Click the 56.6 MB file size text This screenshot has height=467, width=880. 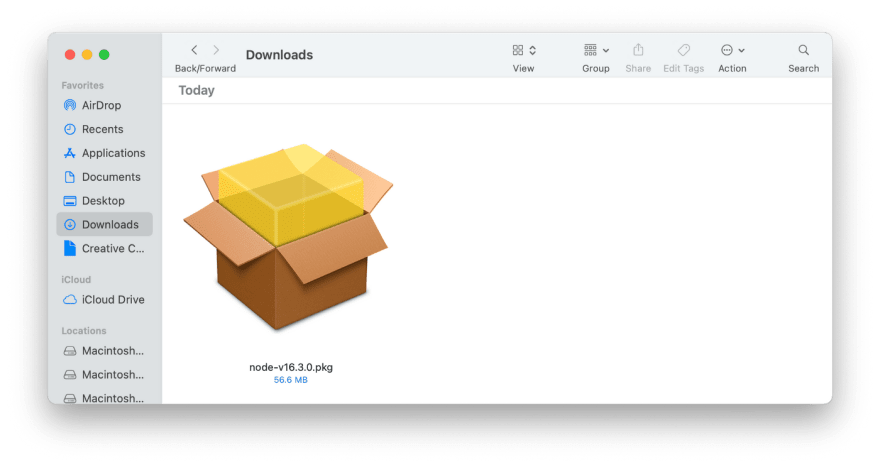coord(291,380)
